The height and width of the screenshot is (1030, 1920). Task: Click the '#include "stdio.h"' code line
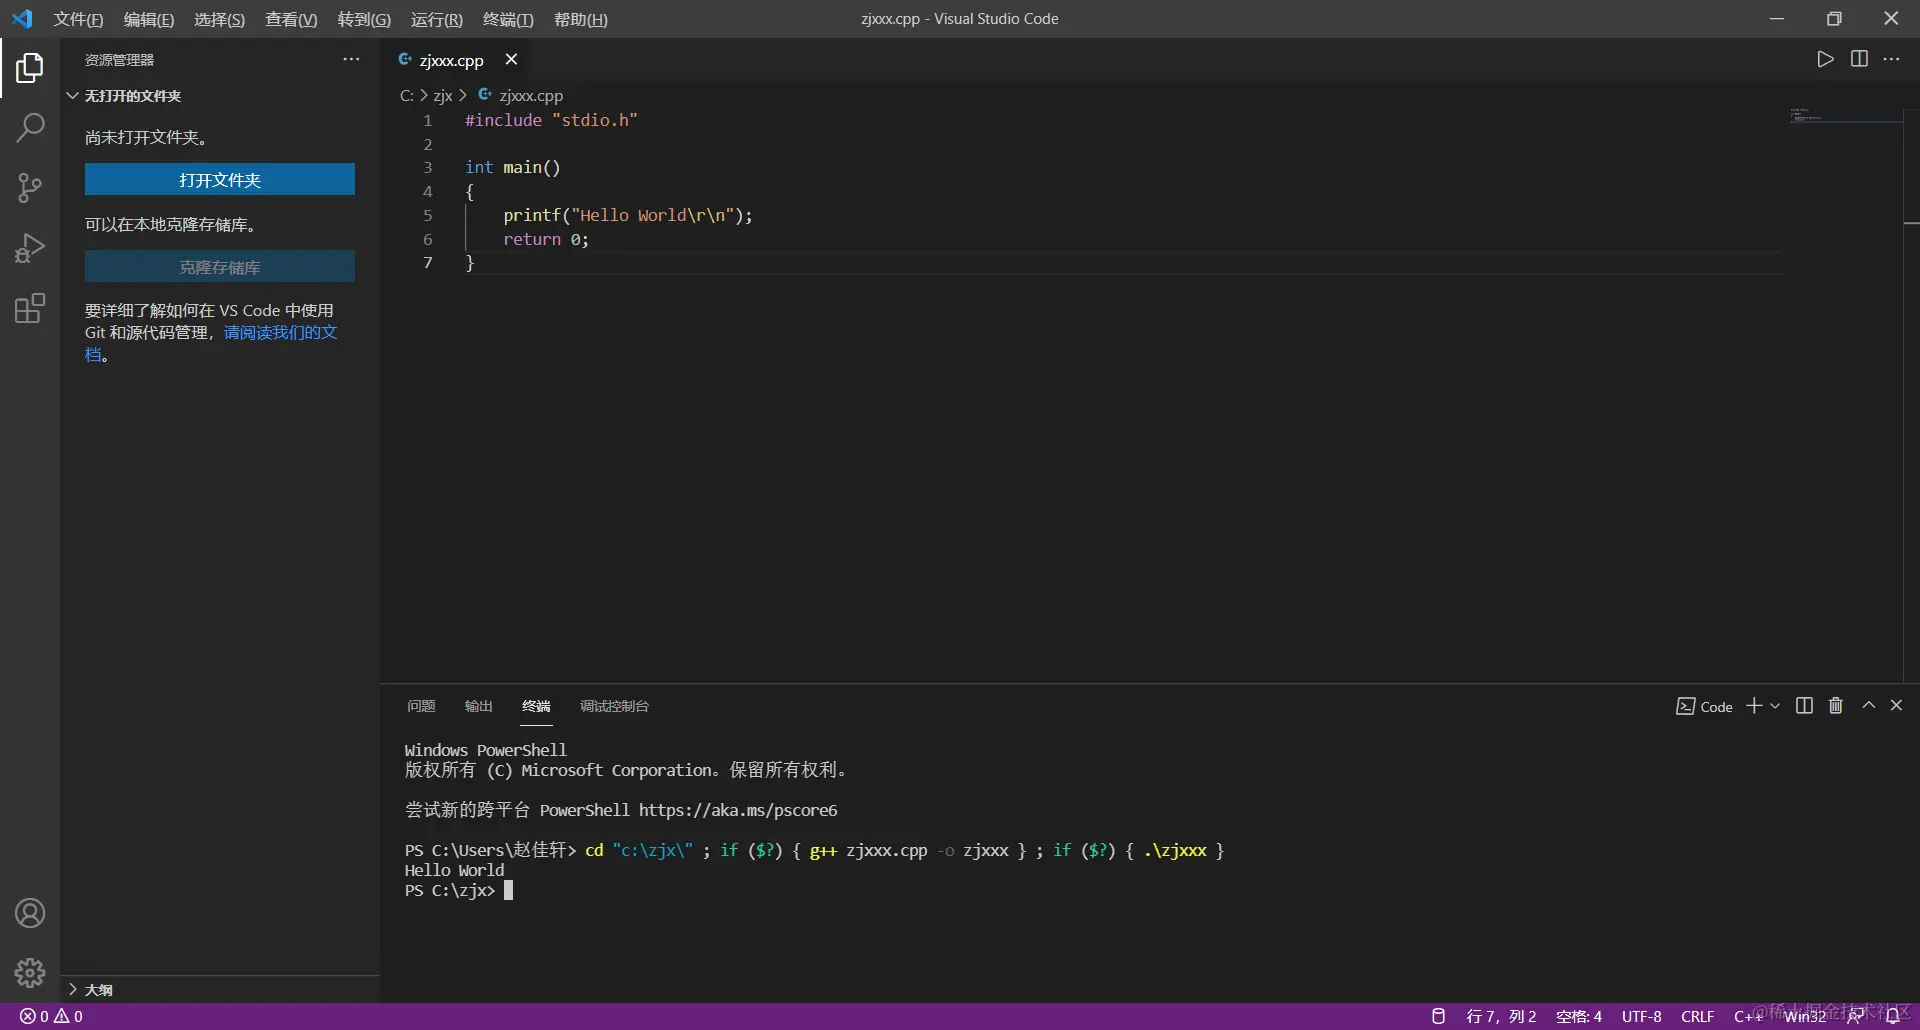click(551, 120)
